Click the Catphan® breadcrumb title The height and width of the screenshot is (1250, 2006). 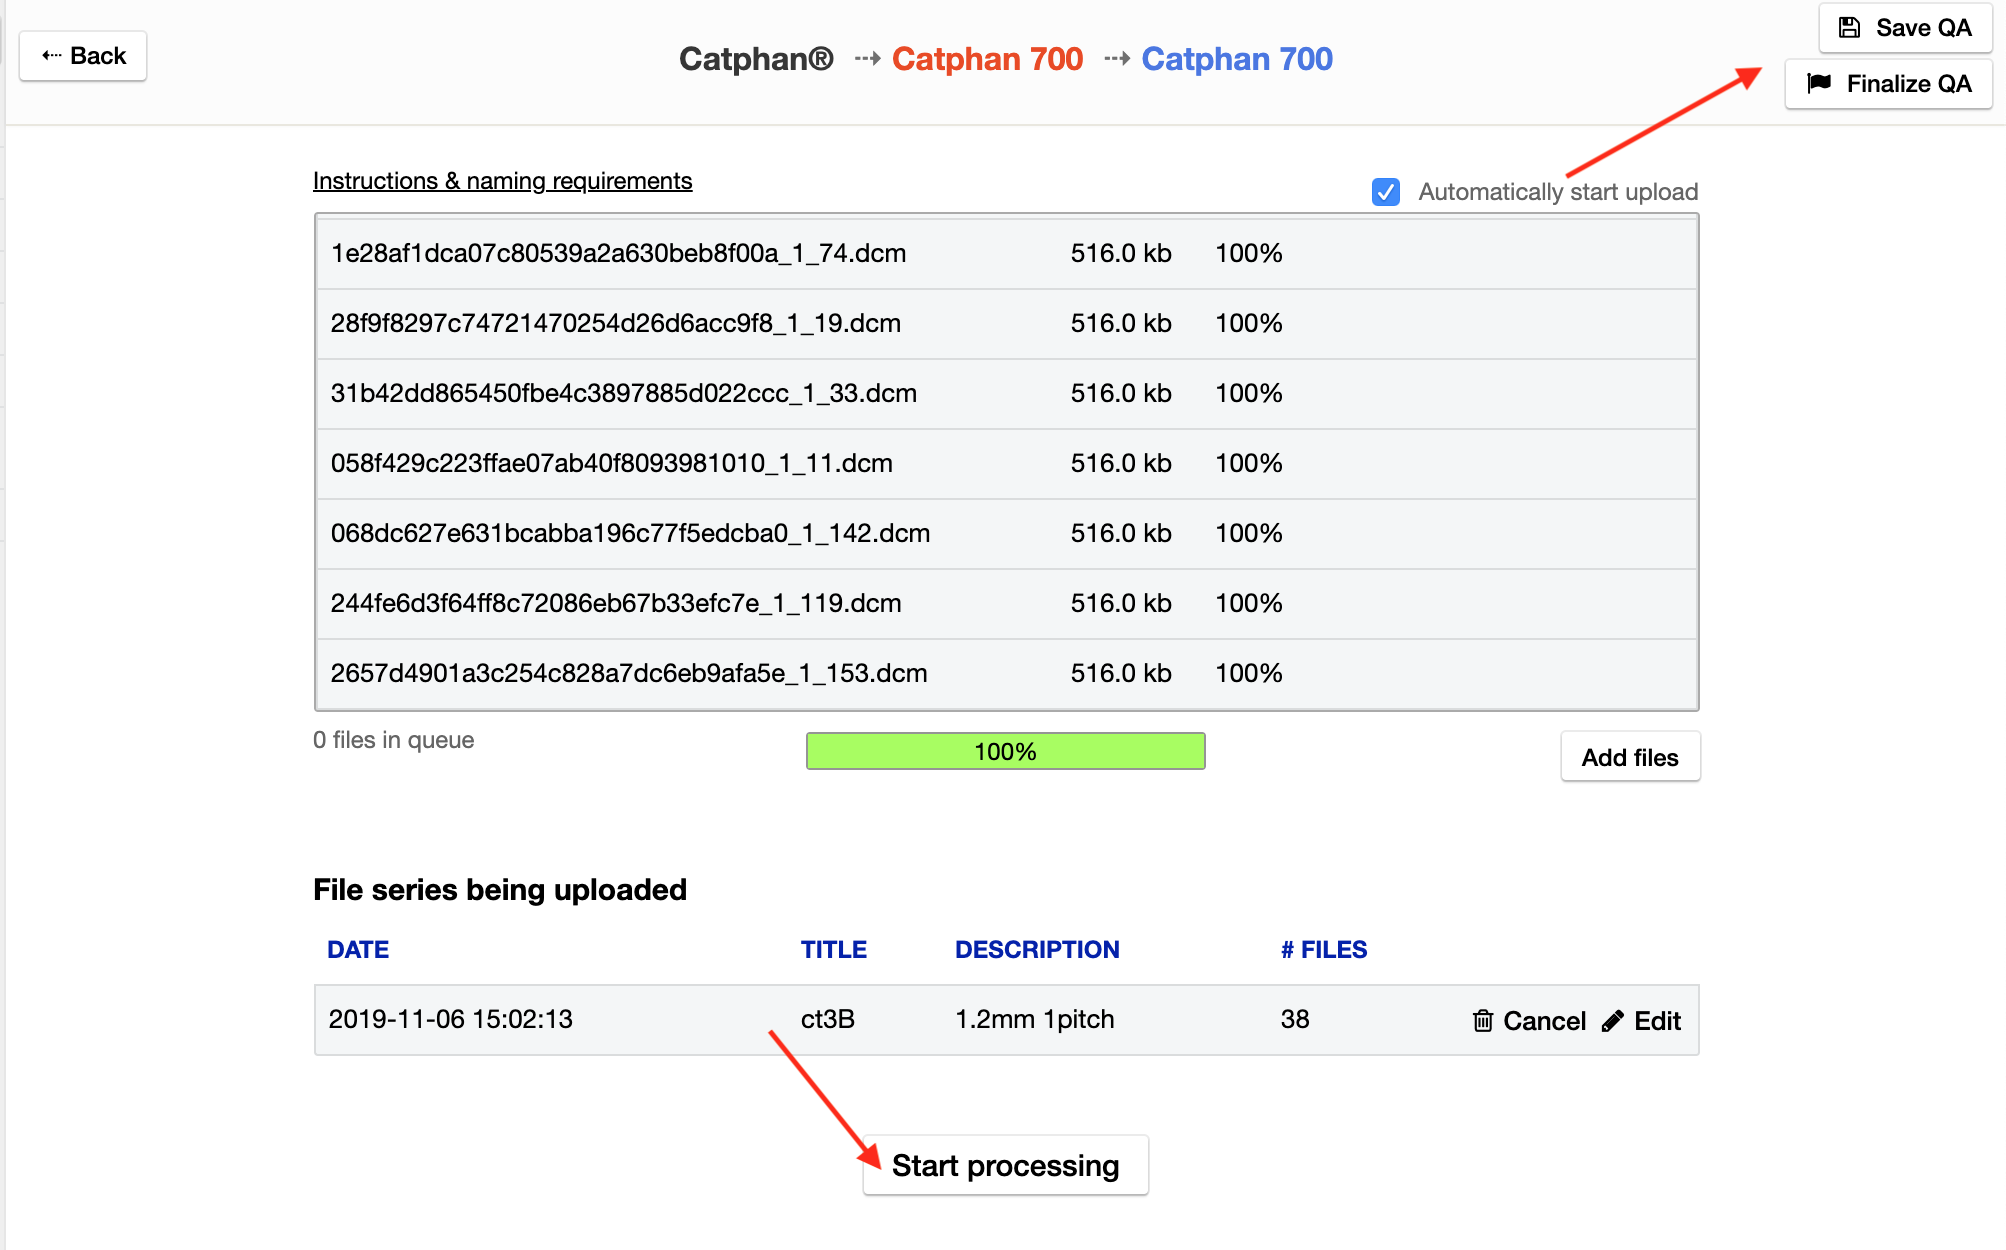tap(756, 59)
